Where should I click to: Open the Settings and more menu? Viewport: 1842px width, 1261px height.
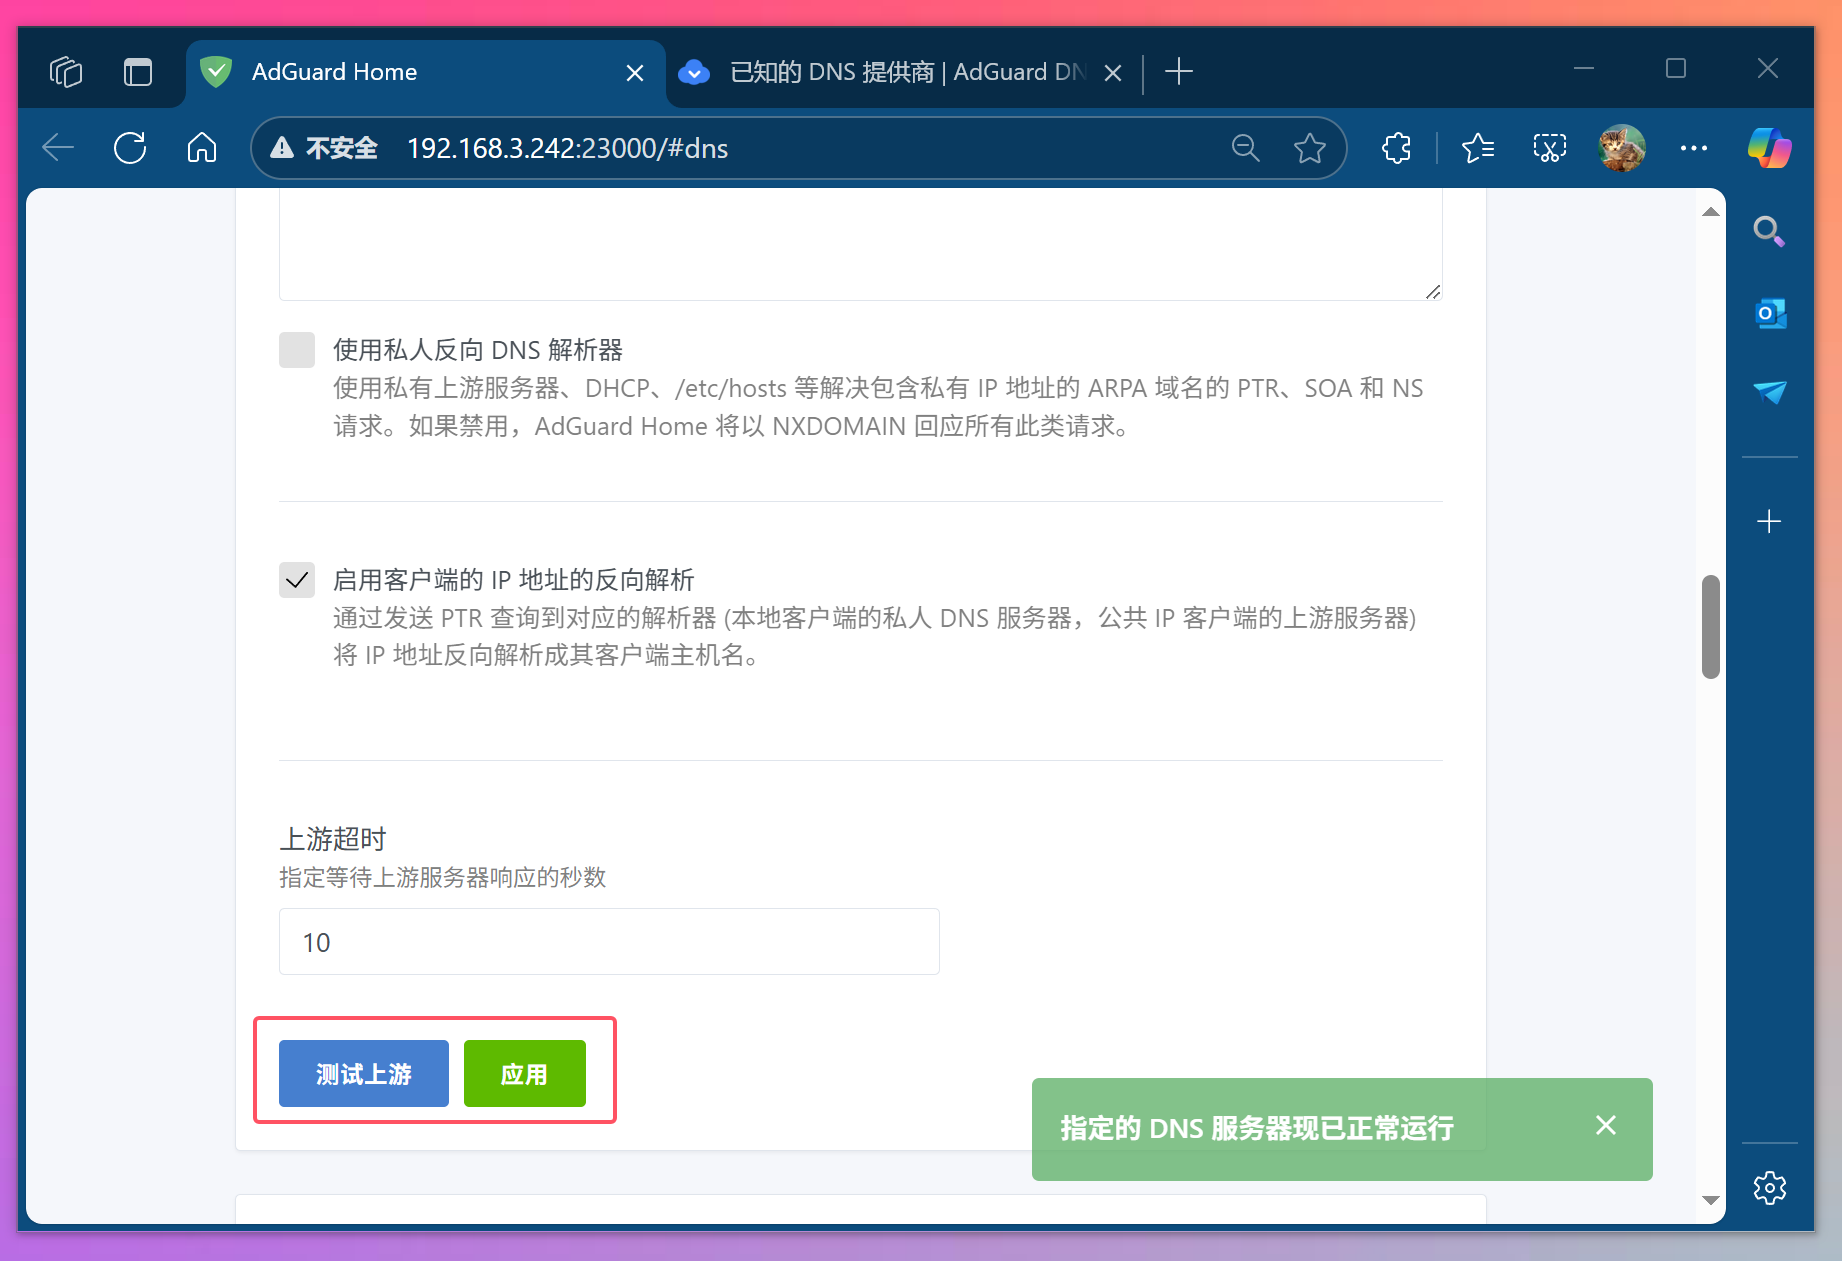click(x=1694, y=148)
